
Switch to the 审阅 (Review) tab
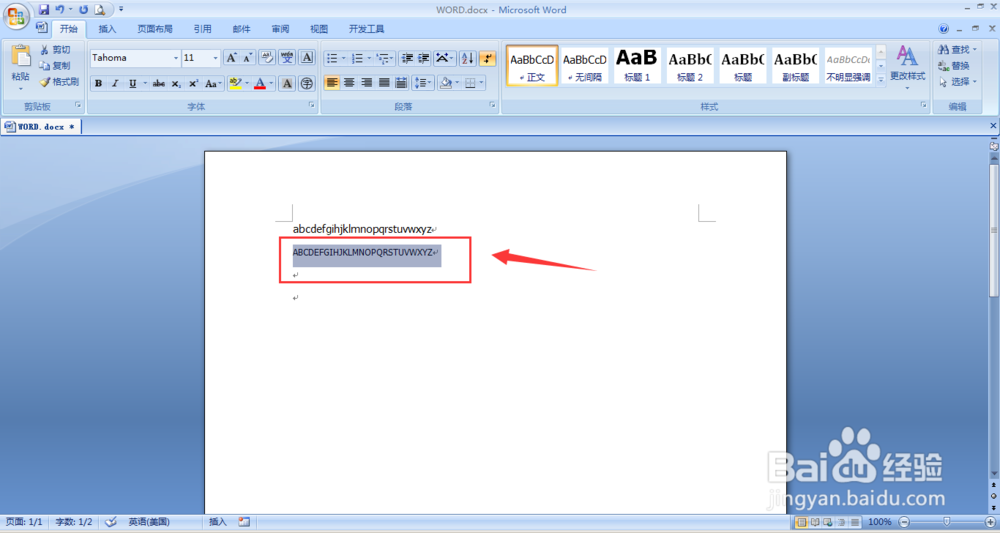tap(280, 29)
